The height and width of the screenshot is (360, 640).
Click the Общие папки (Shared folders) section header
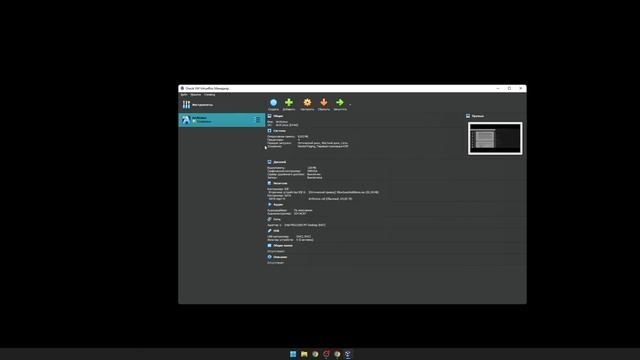283,246
